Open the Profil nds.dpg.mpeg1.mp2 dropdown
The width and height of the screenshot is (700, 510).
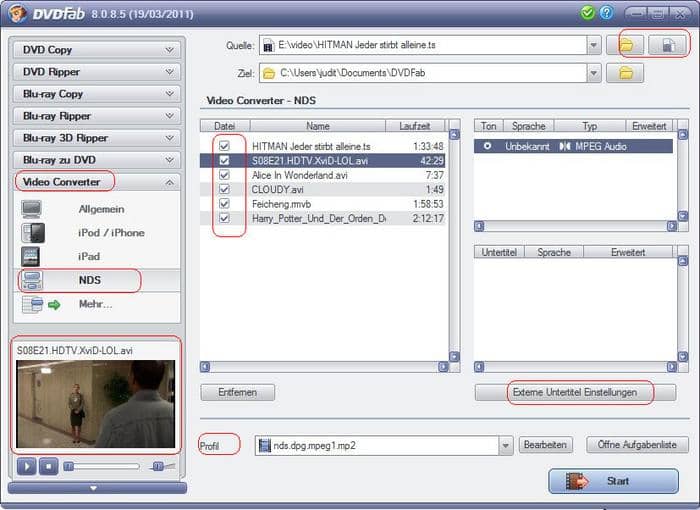tap(506, 446)
